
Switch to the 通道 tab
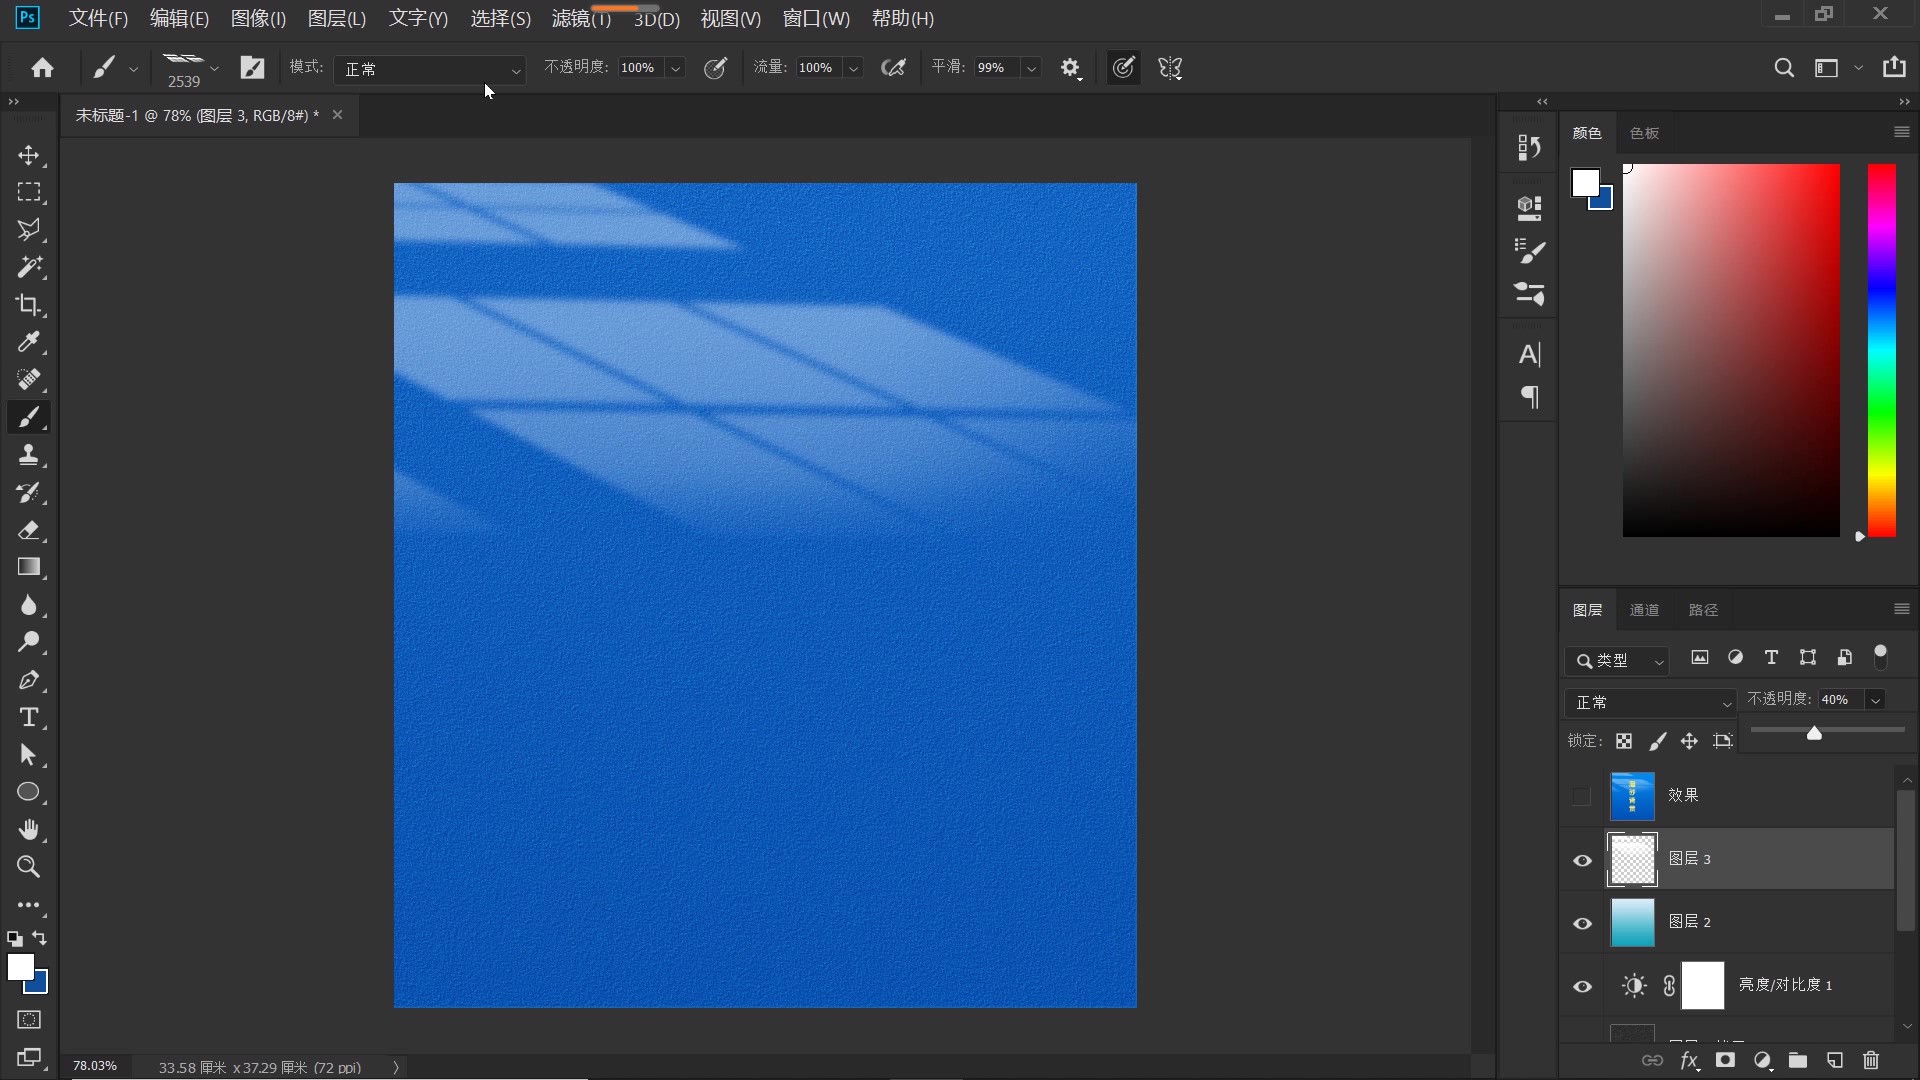coord(1644,610)
